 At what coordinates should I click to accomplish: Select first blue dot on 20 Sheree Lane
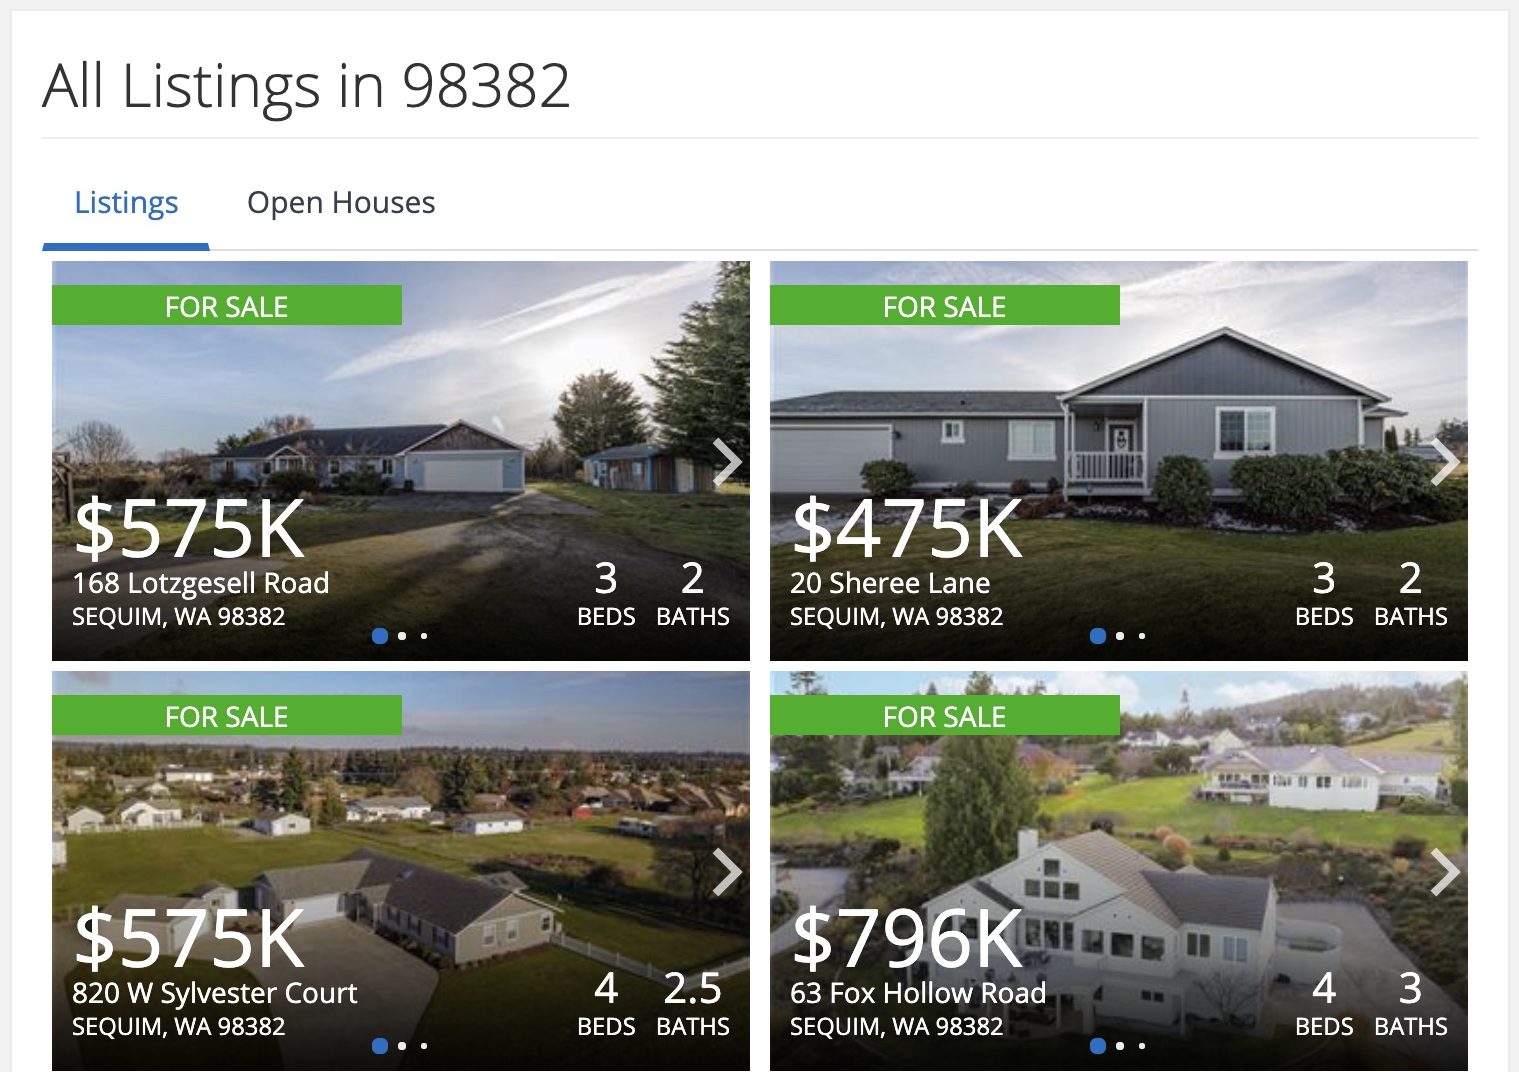coord(1098,636)
